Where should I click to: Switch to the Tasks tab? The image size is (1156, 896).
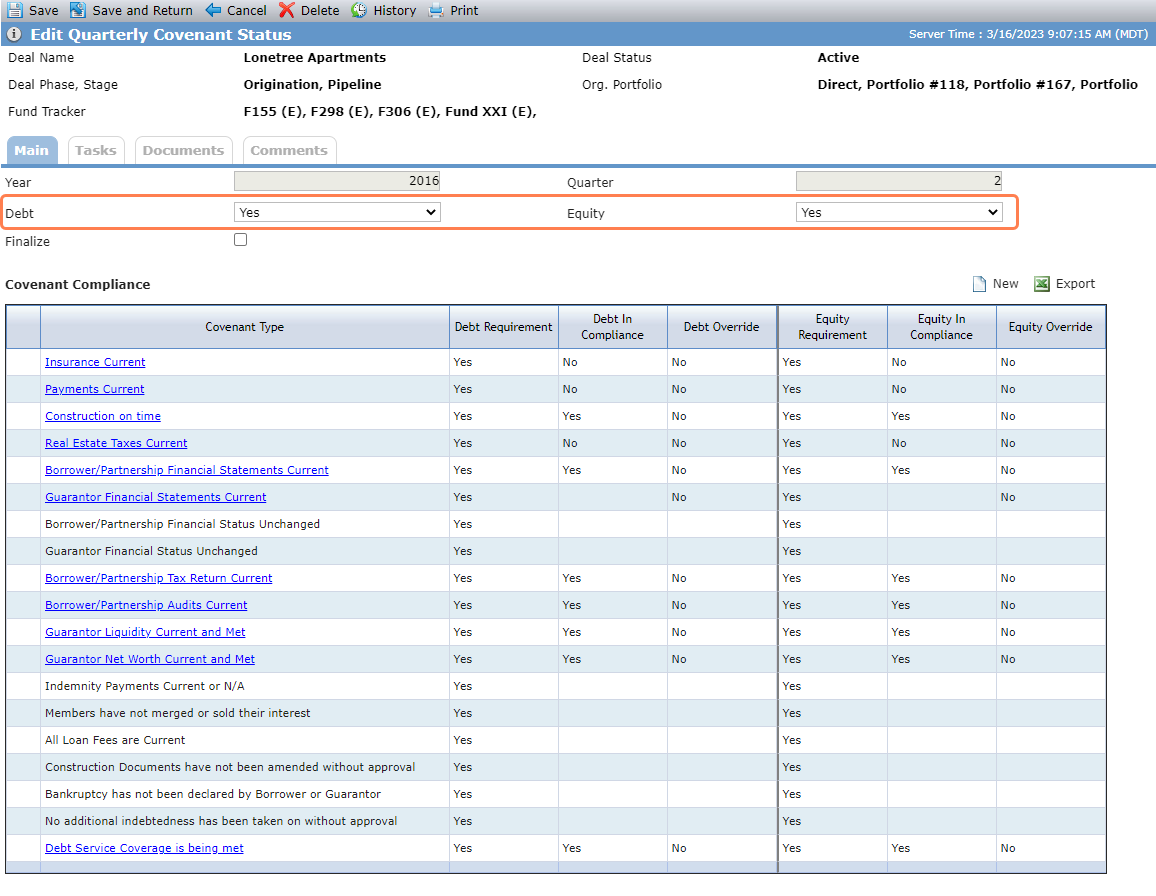[96, 150]
